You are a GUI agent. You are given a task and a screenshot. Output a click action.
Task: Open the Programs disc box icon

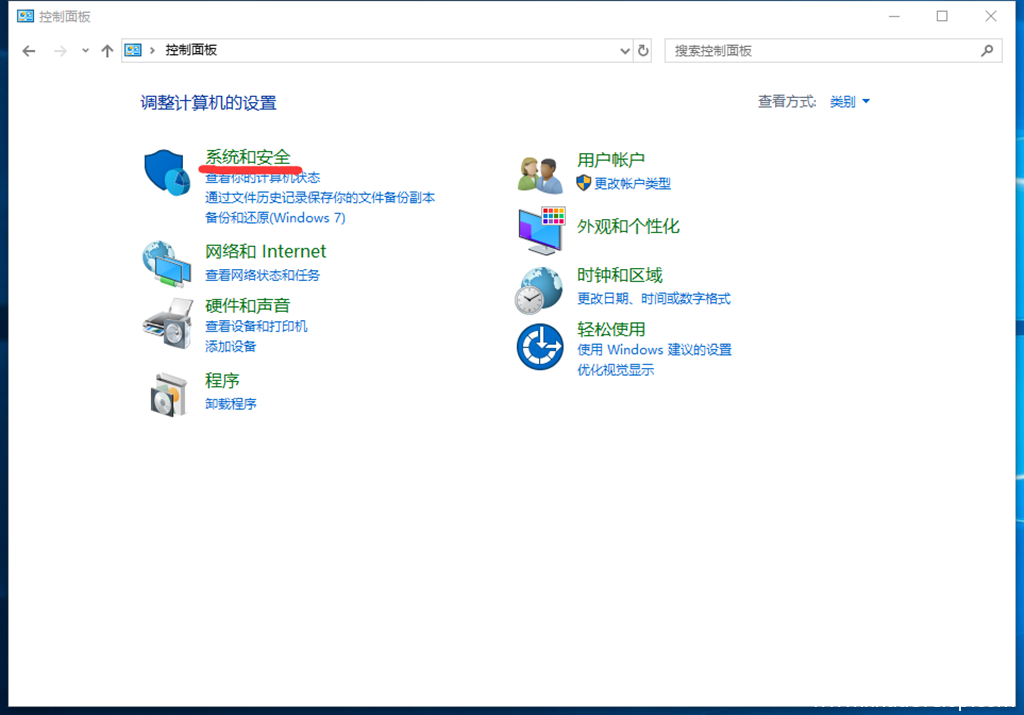click(168, 393)
